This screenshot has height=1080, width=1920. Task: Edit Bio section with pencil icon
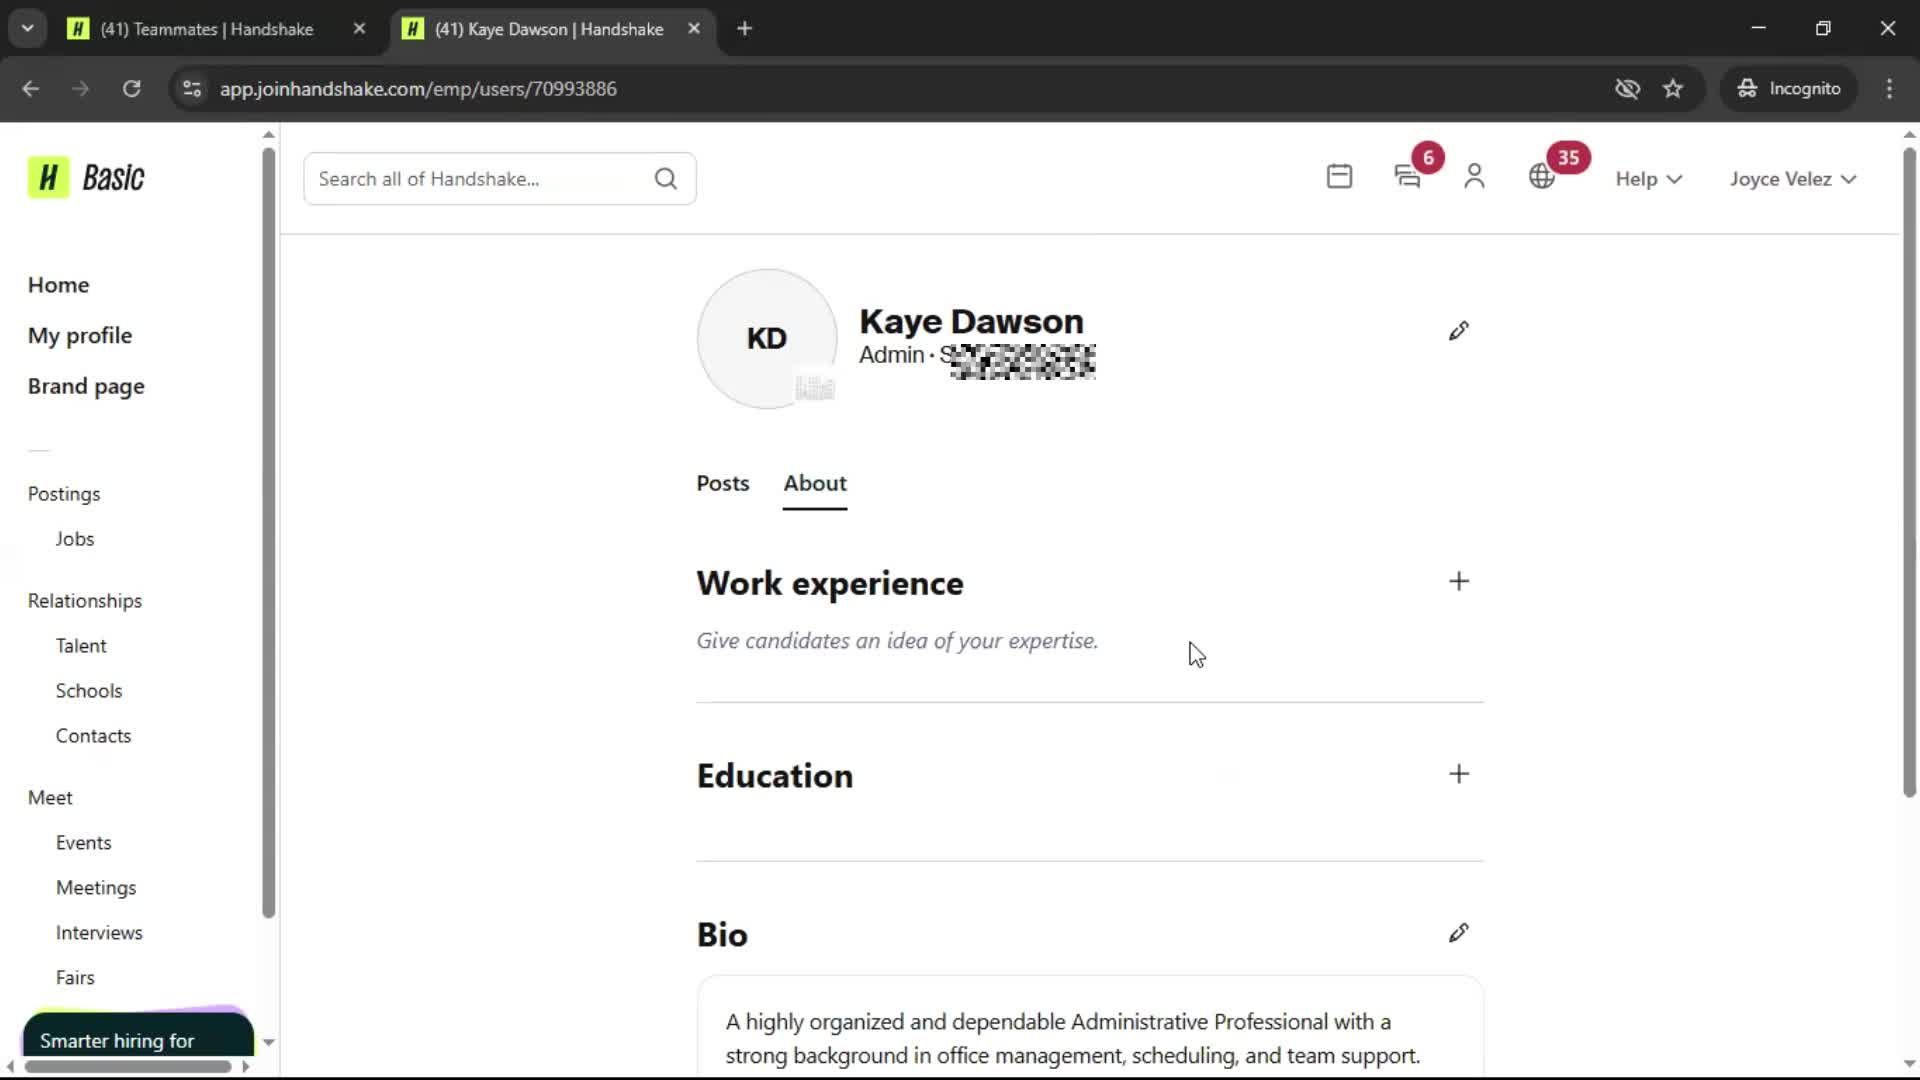[x=1458, y=933]
